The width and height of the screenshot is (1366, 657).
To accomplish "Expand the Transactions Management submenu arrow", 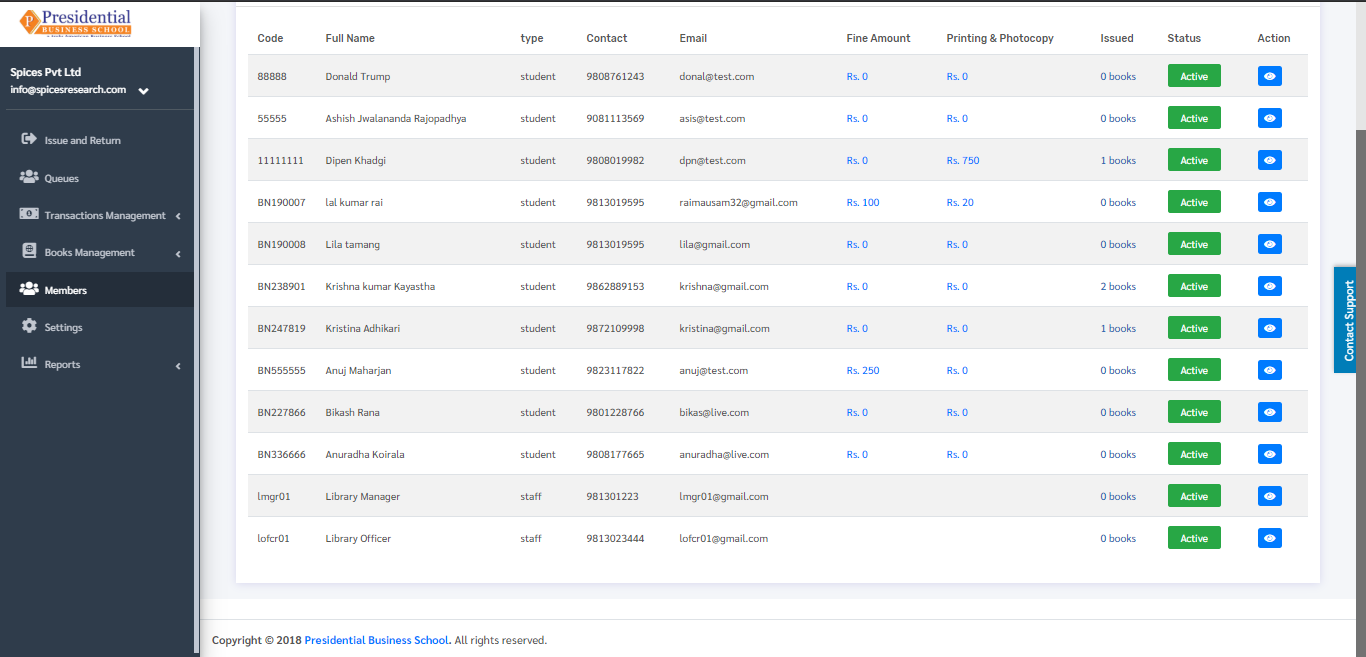I will pyautogui.click(x=178, y=216).
